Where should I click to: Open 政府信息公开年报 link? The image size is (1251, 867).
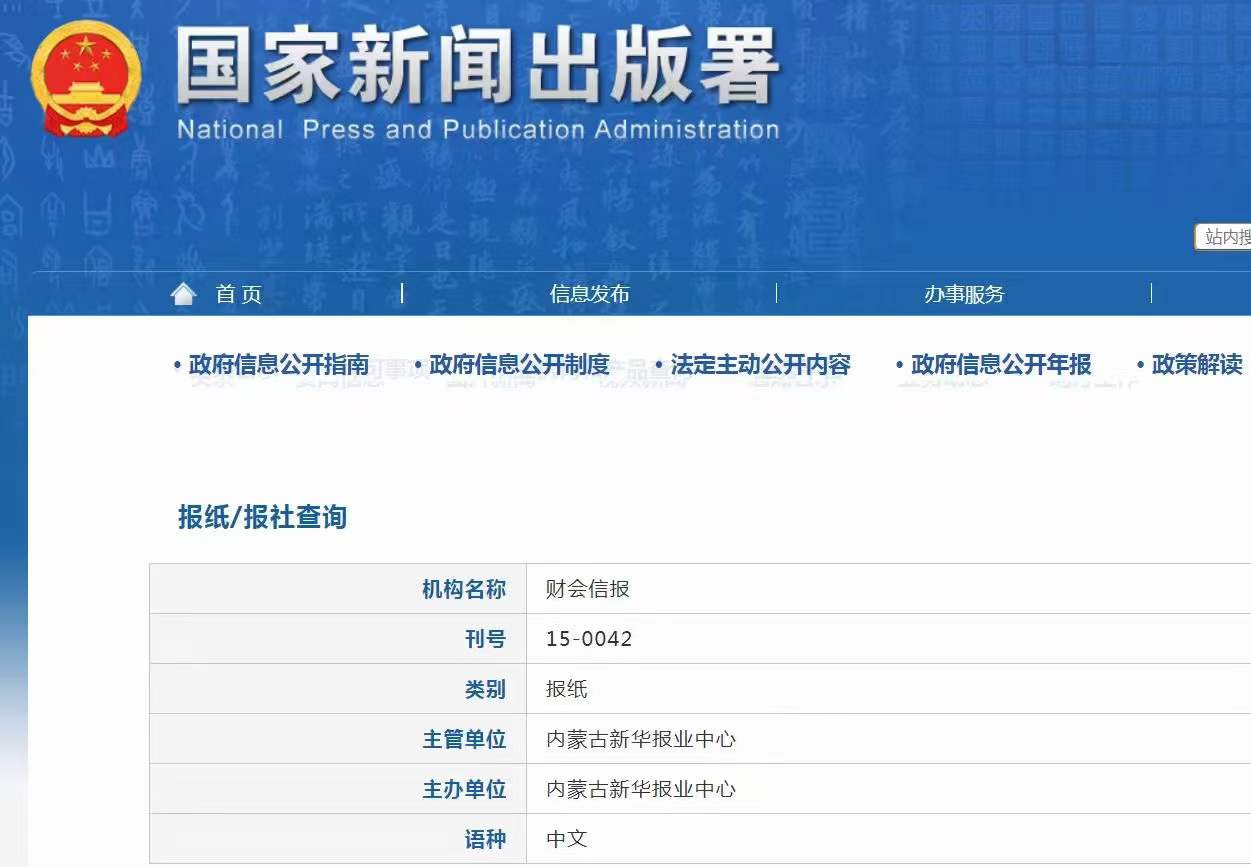click(x=1002, y=365)
